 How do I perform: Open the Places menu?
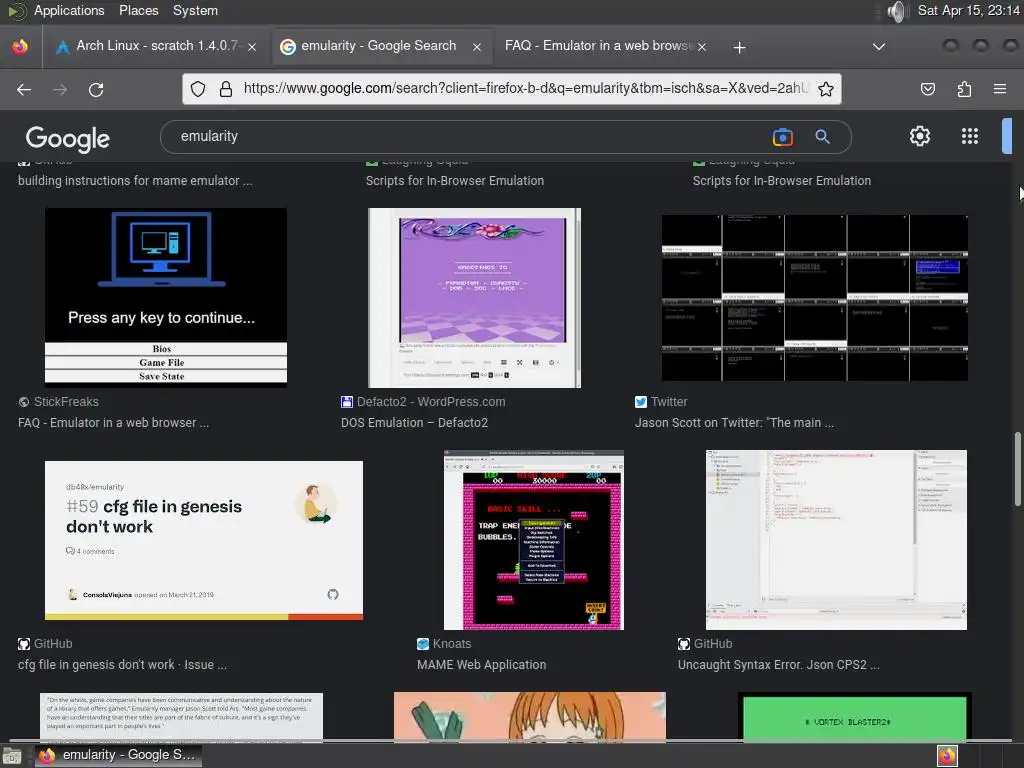pos(138,10)
